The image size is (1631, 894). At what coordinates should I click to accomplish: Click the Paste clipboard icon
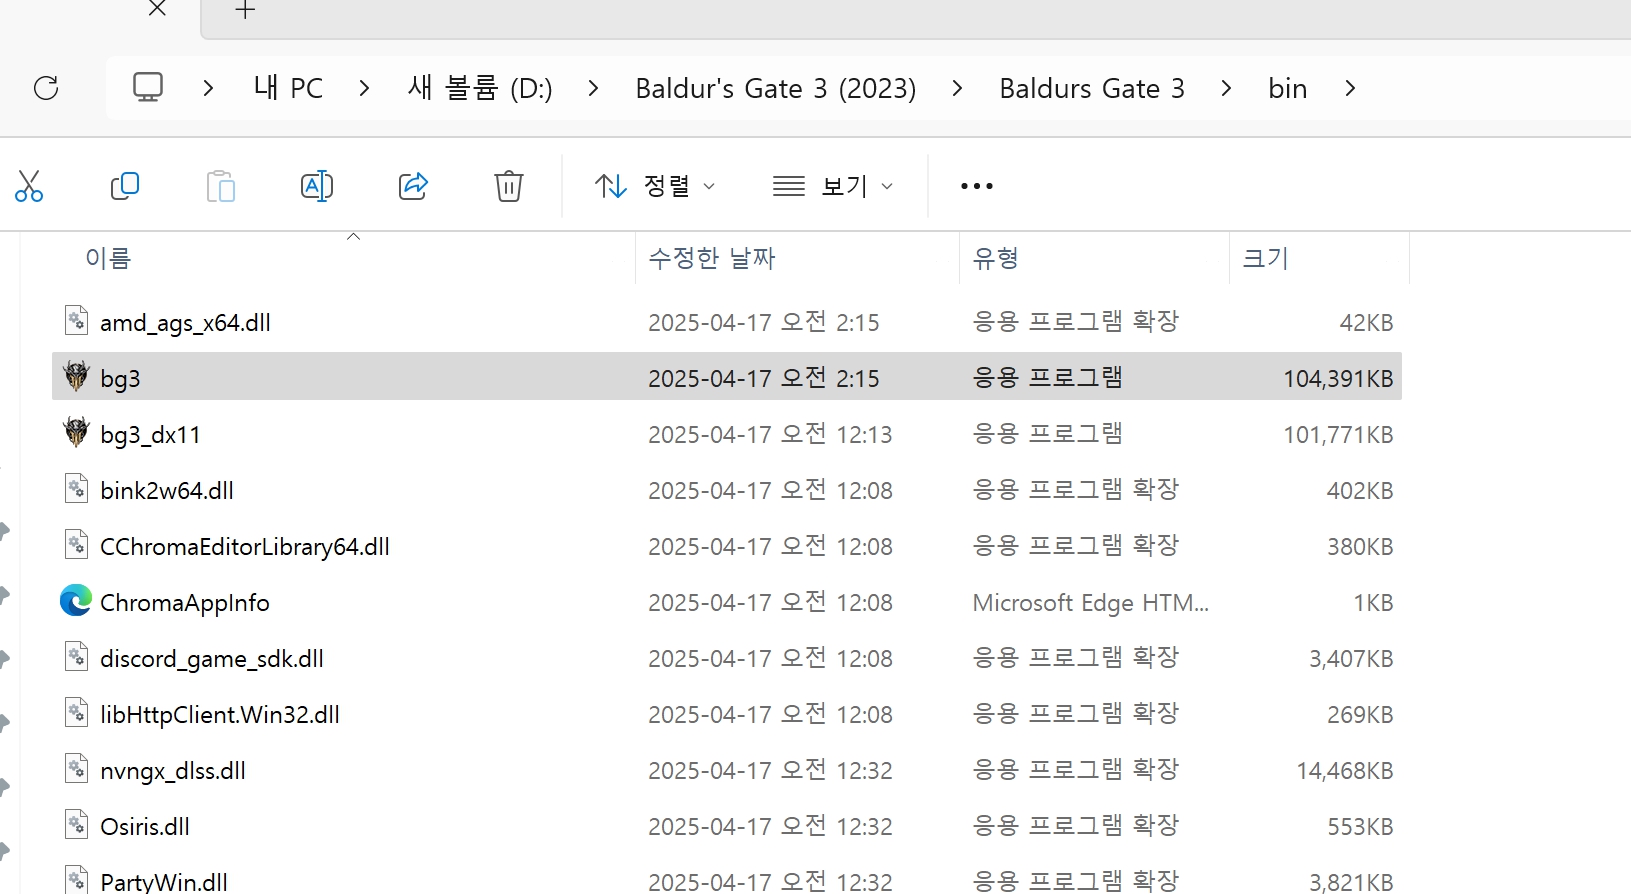pos(220,186)
